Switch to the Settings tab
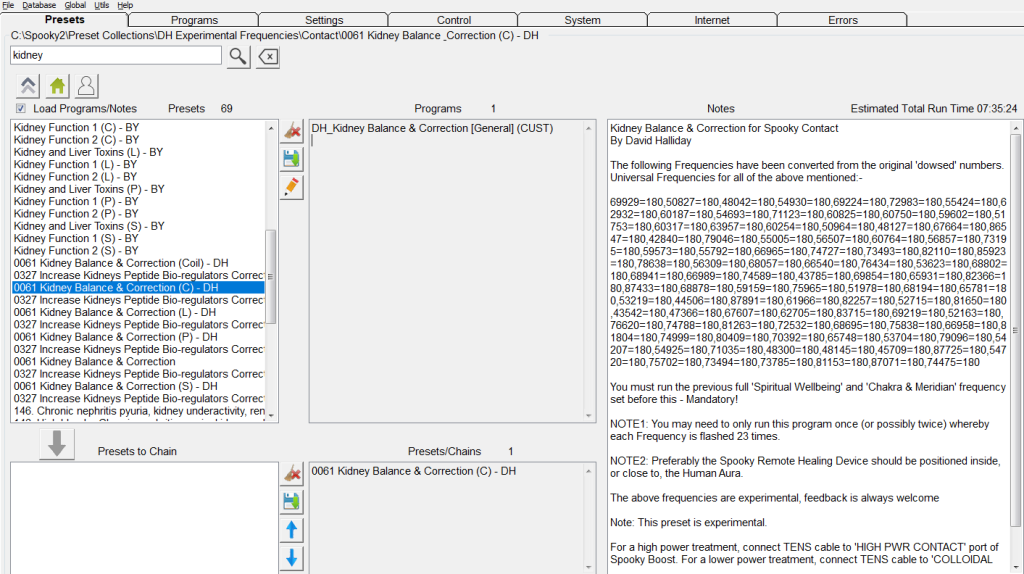 point(323,20)
